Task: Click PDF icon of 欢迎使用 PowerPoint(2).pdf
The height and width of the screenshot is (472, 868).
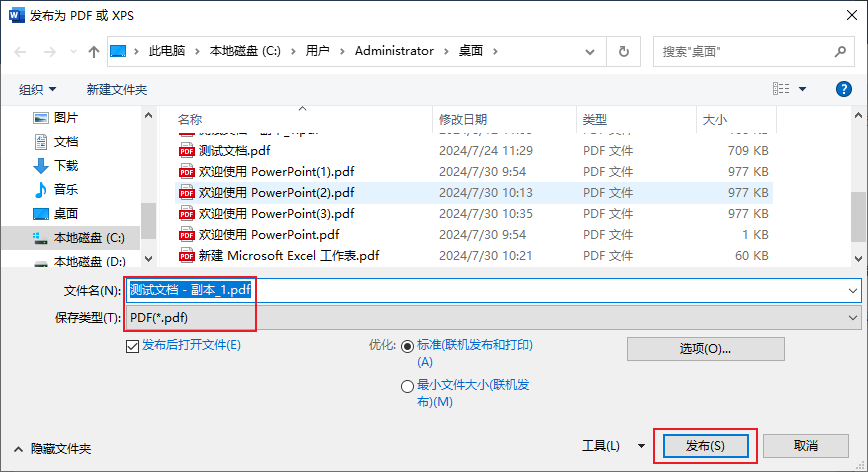Action: click(x=187, y=193)
